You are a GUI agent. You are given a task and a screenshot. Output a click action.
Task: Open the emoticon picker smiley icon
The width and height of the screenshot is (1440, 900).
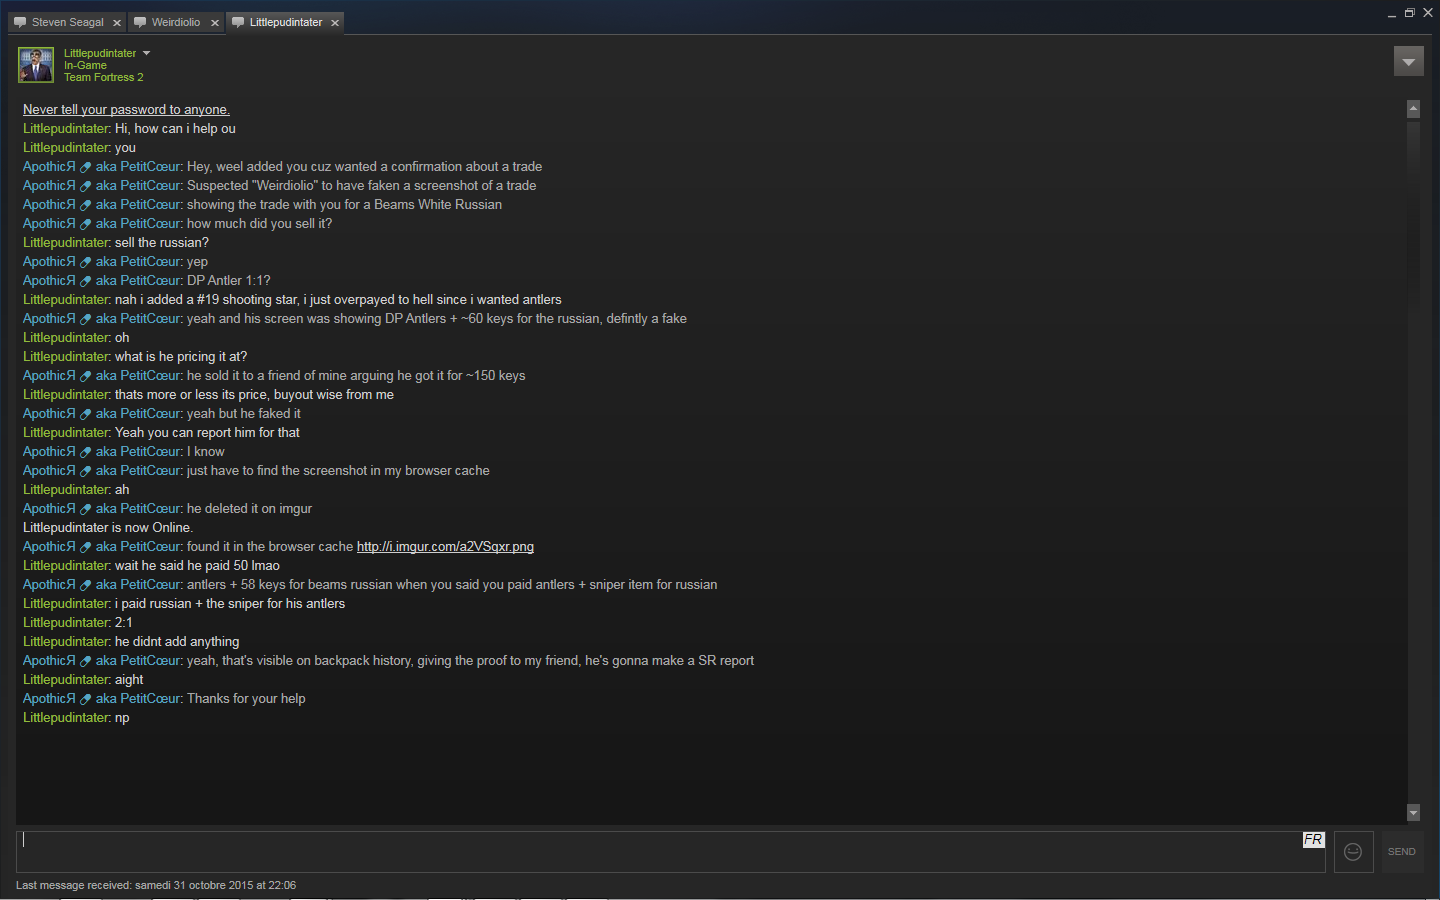click(1353, 852)
